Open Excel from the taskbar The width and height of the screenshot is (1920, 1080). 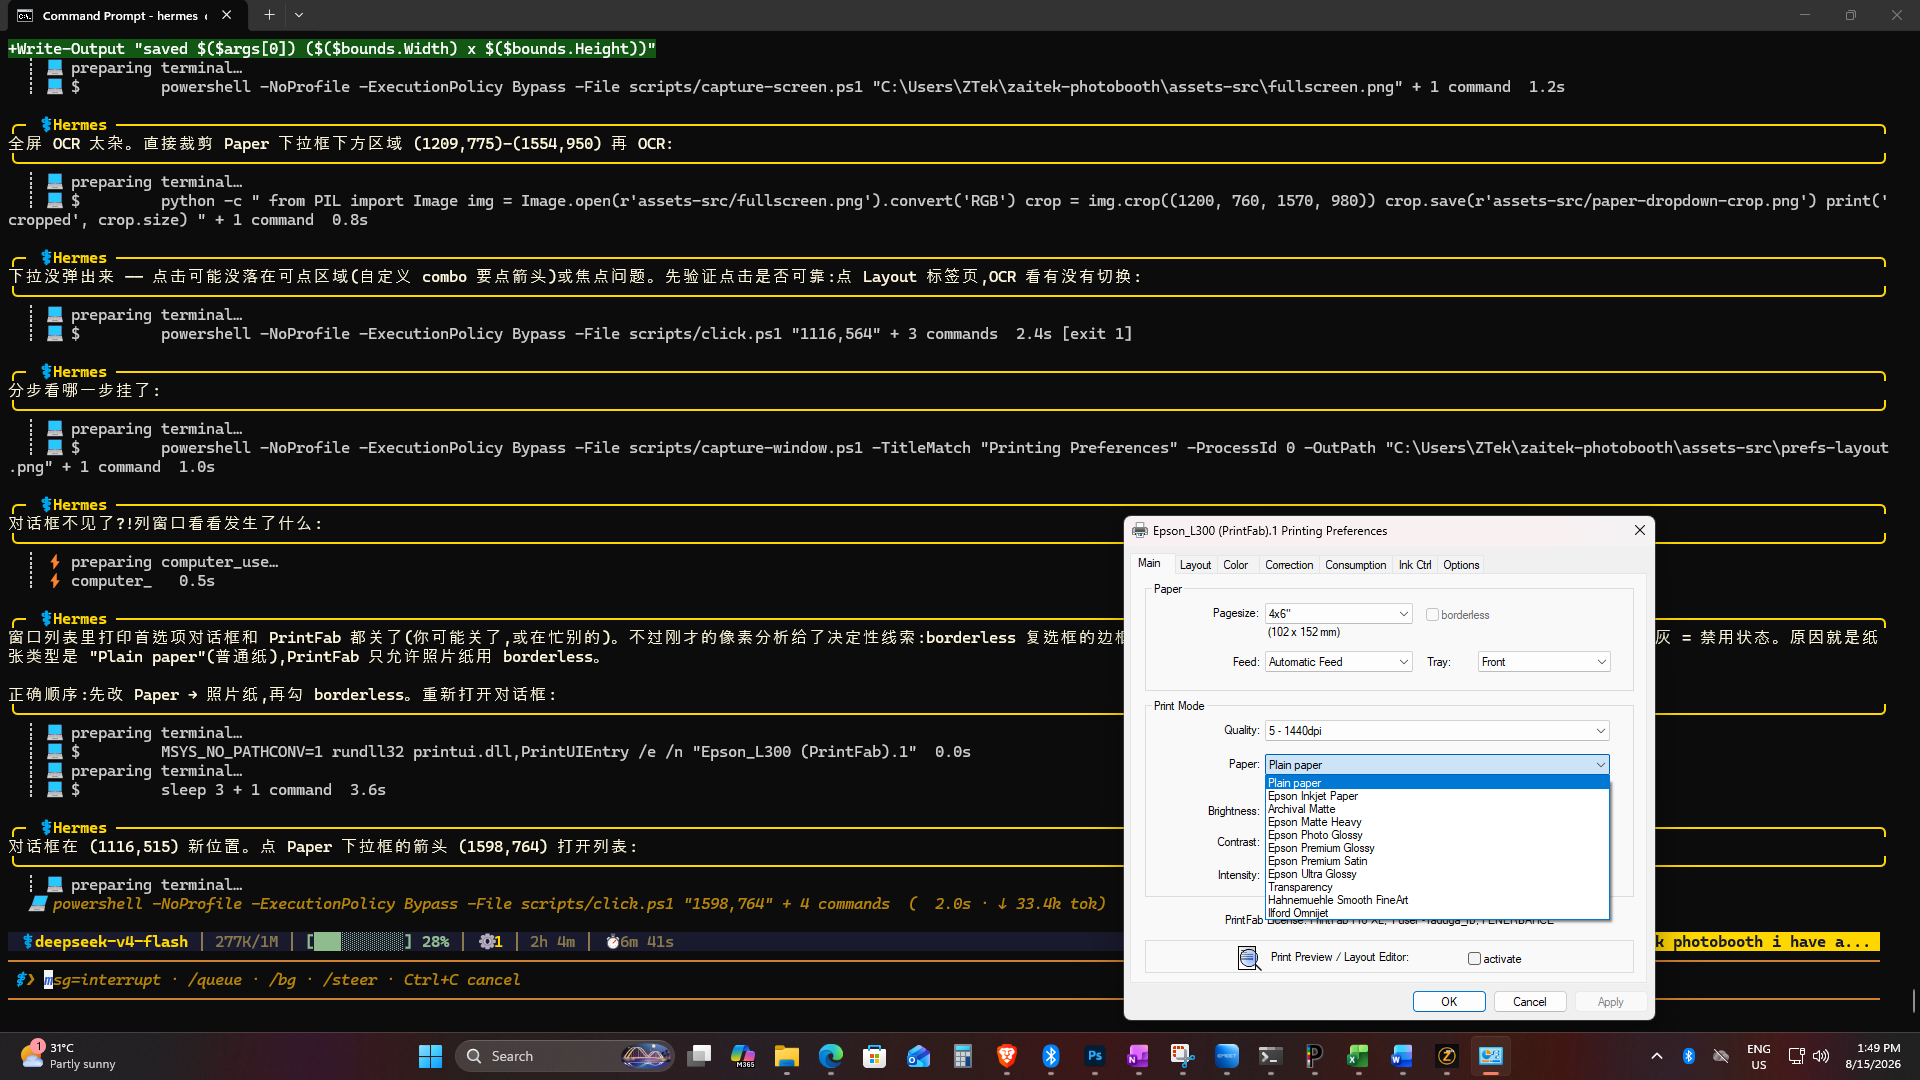[x=1358, y=1056]
